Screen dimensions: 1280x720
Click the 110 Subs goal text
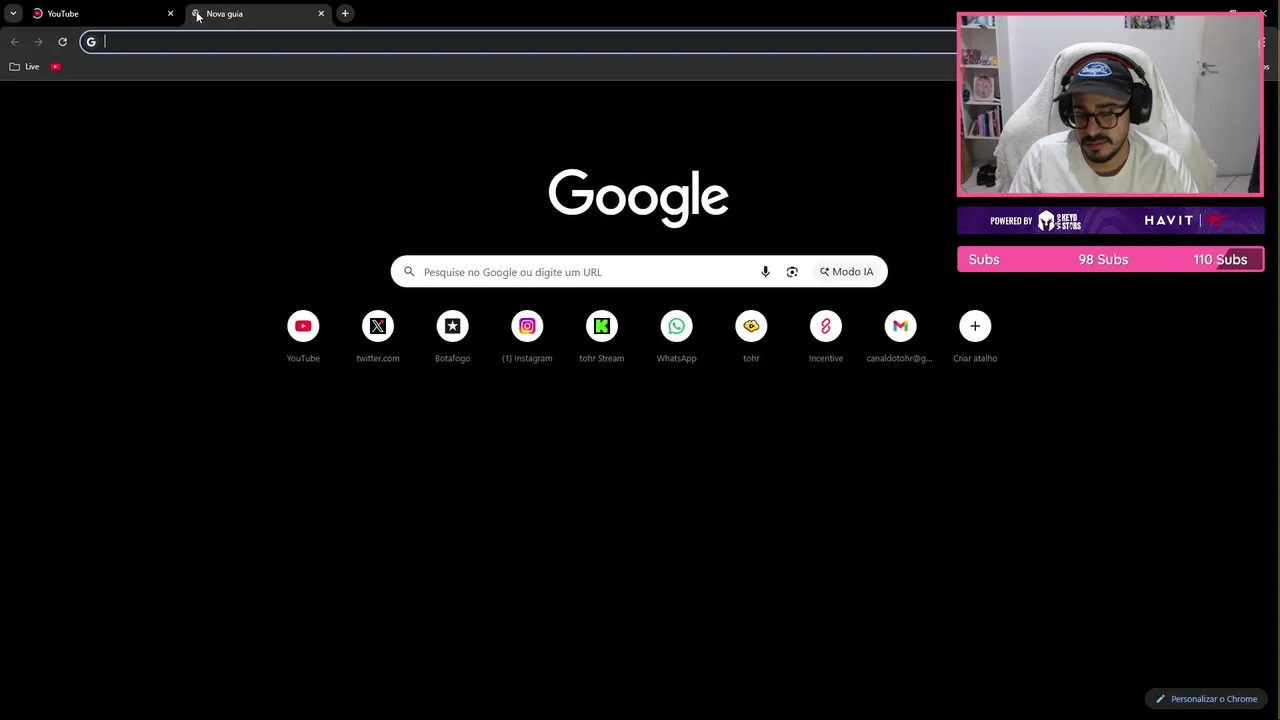click(x=1220, y=259)
